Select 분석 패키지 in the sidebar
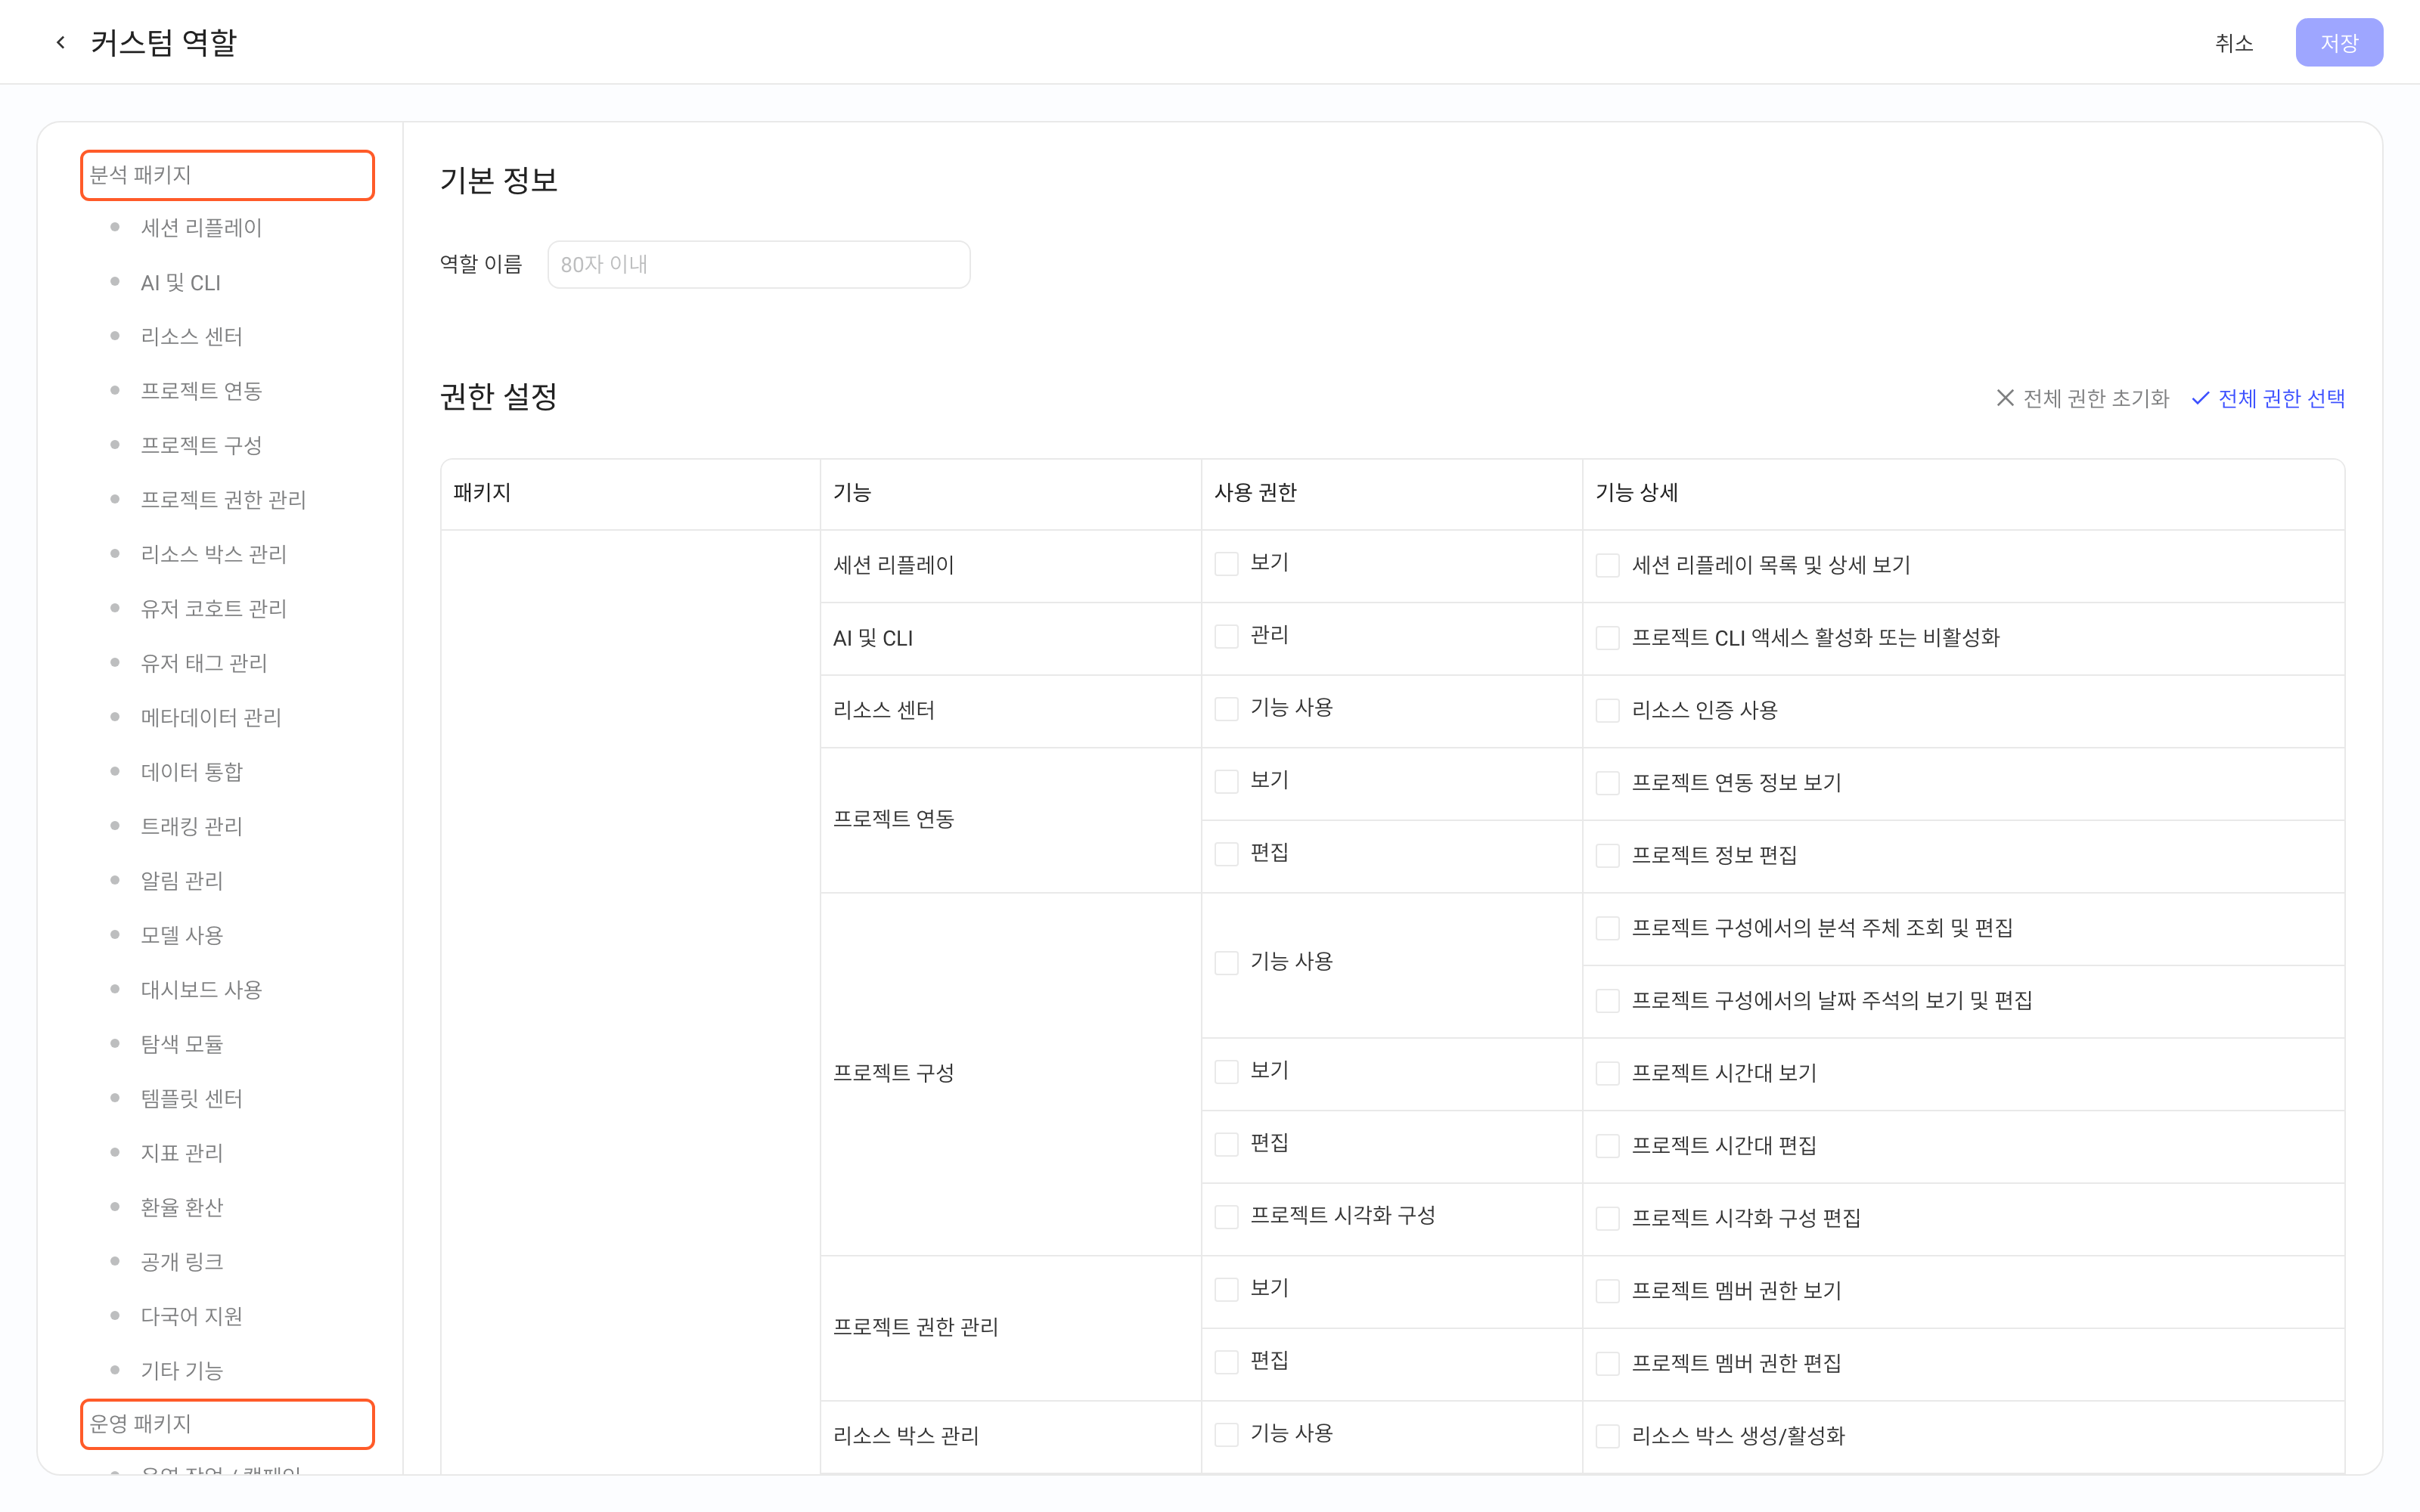 (x=227, y=175)
